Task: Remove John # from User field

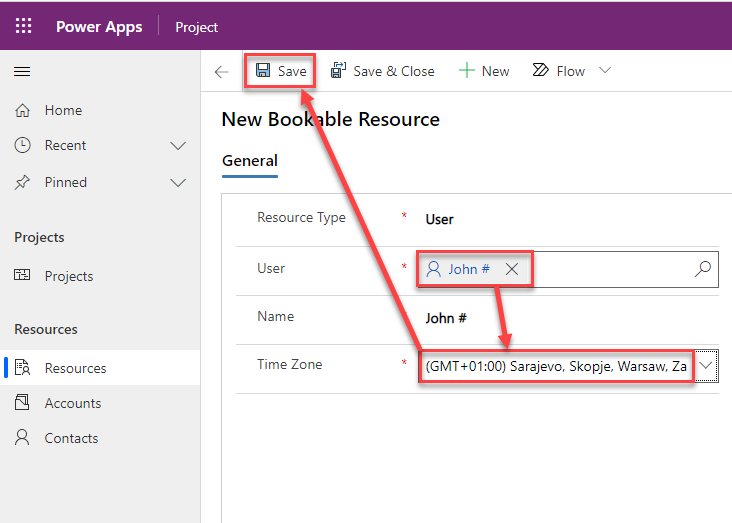Action: (x=511, y=269)
